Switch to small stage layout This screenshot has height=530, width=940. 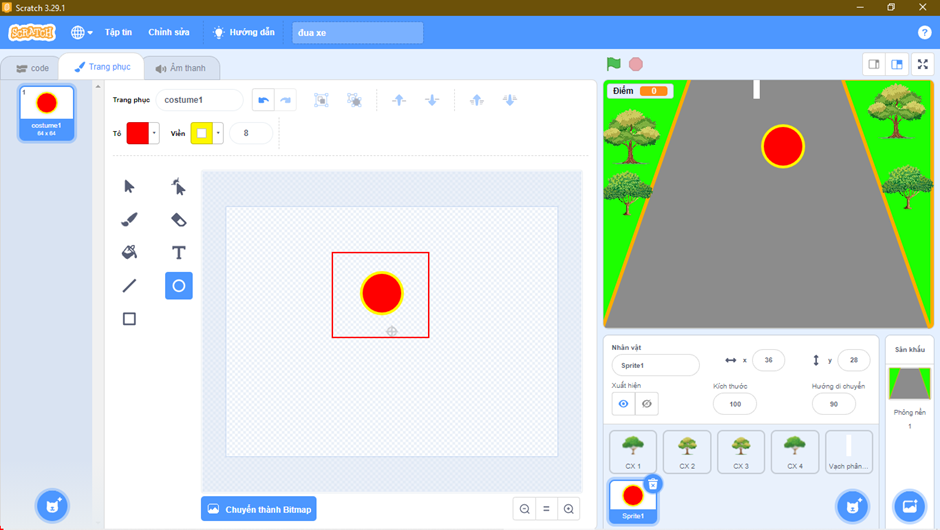tap(874, 64)
